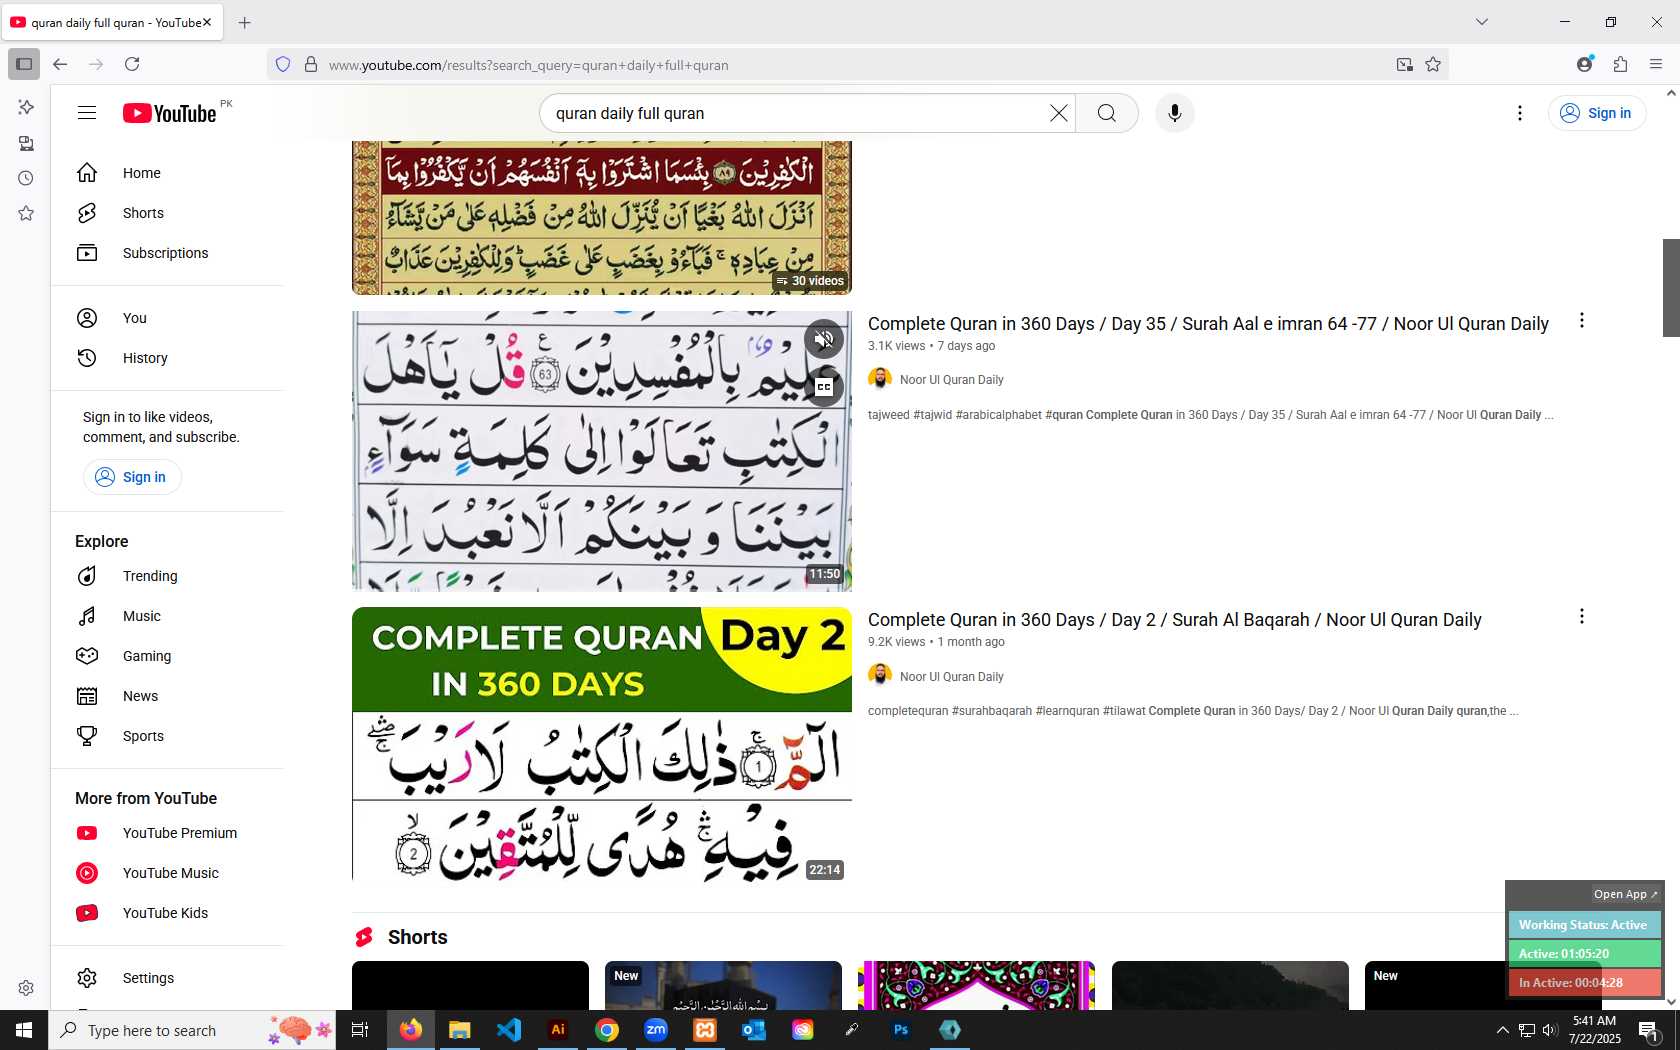The height and width of the screenshot is (1050, 1680).
Task: Go back in the browser
Action: click(x=60, y=64)
